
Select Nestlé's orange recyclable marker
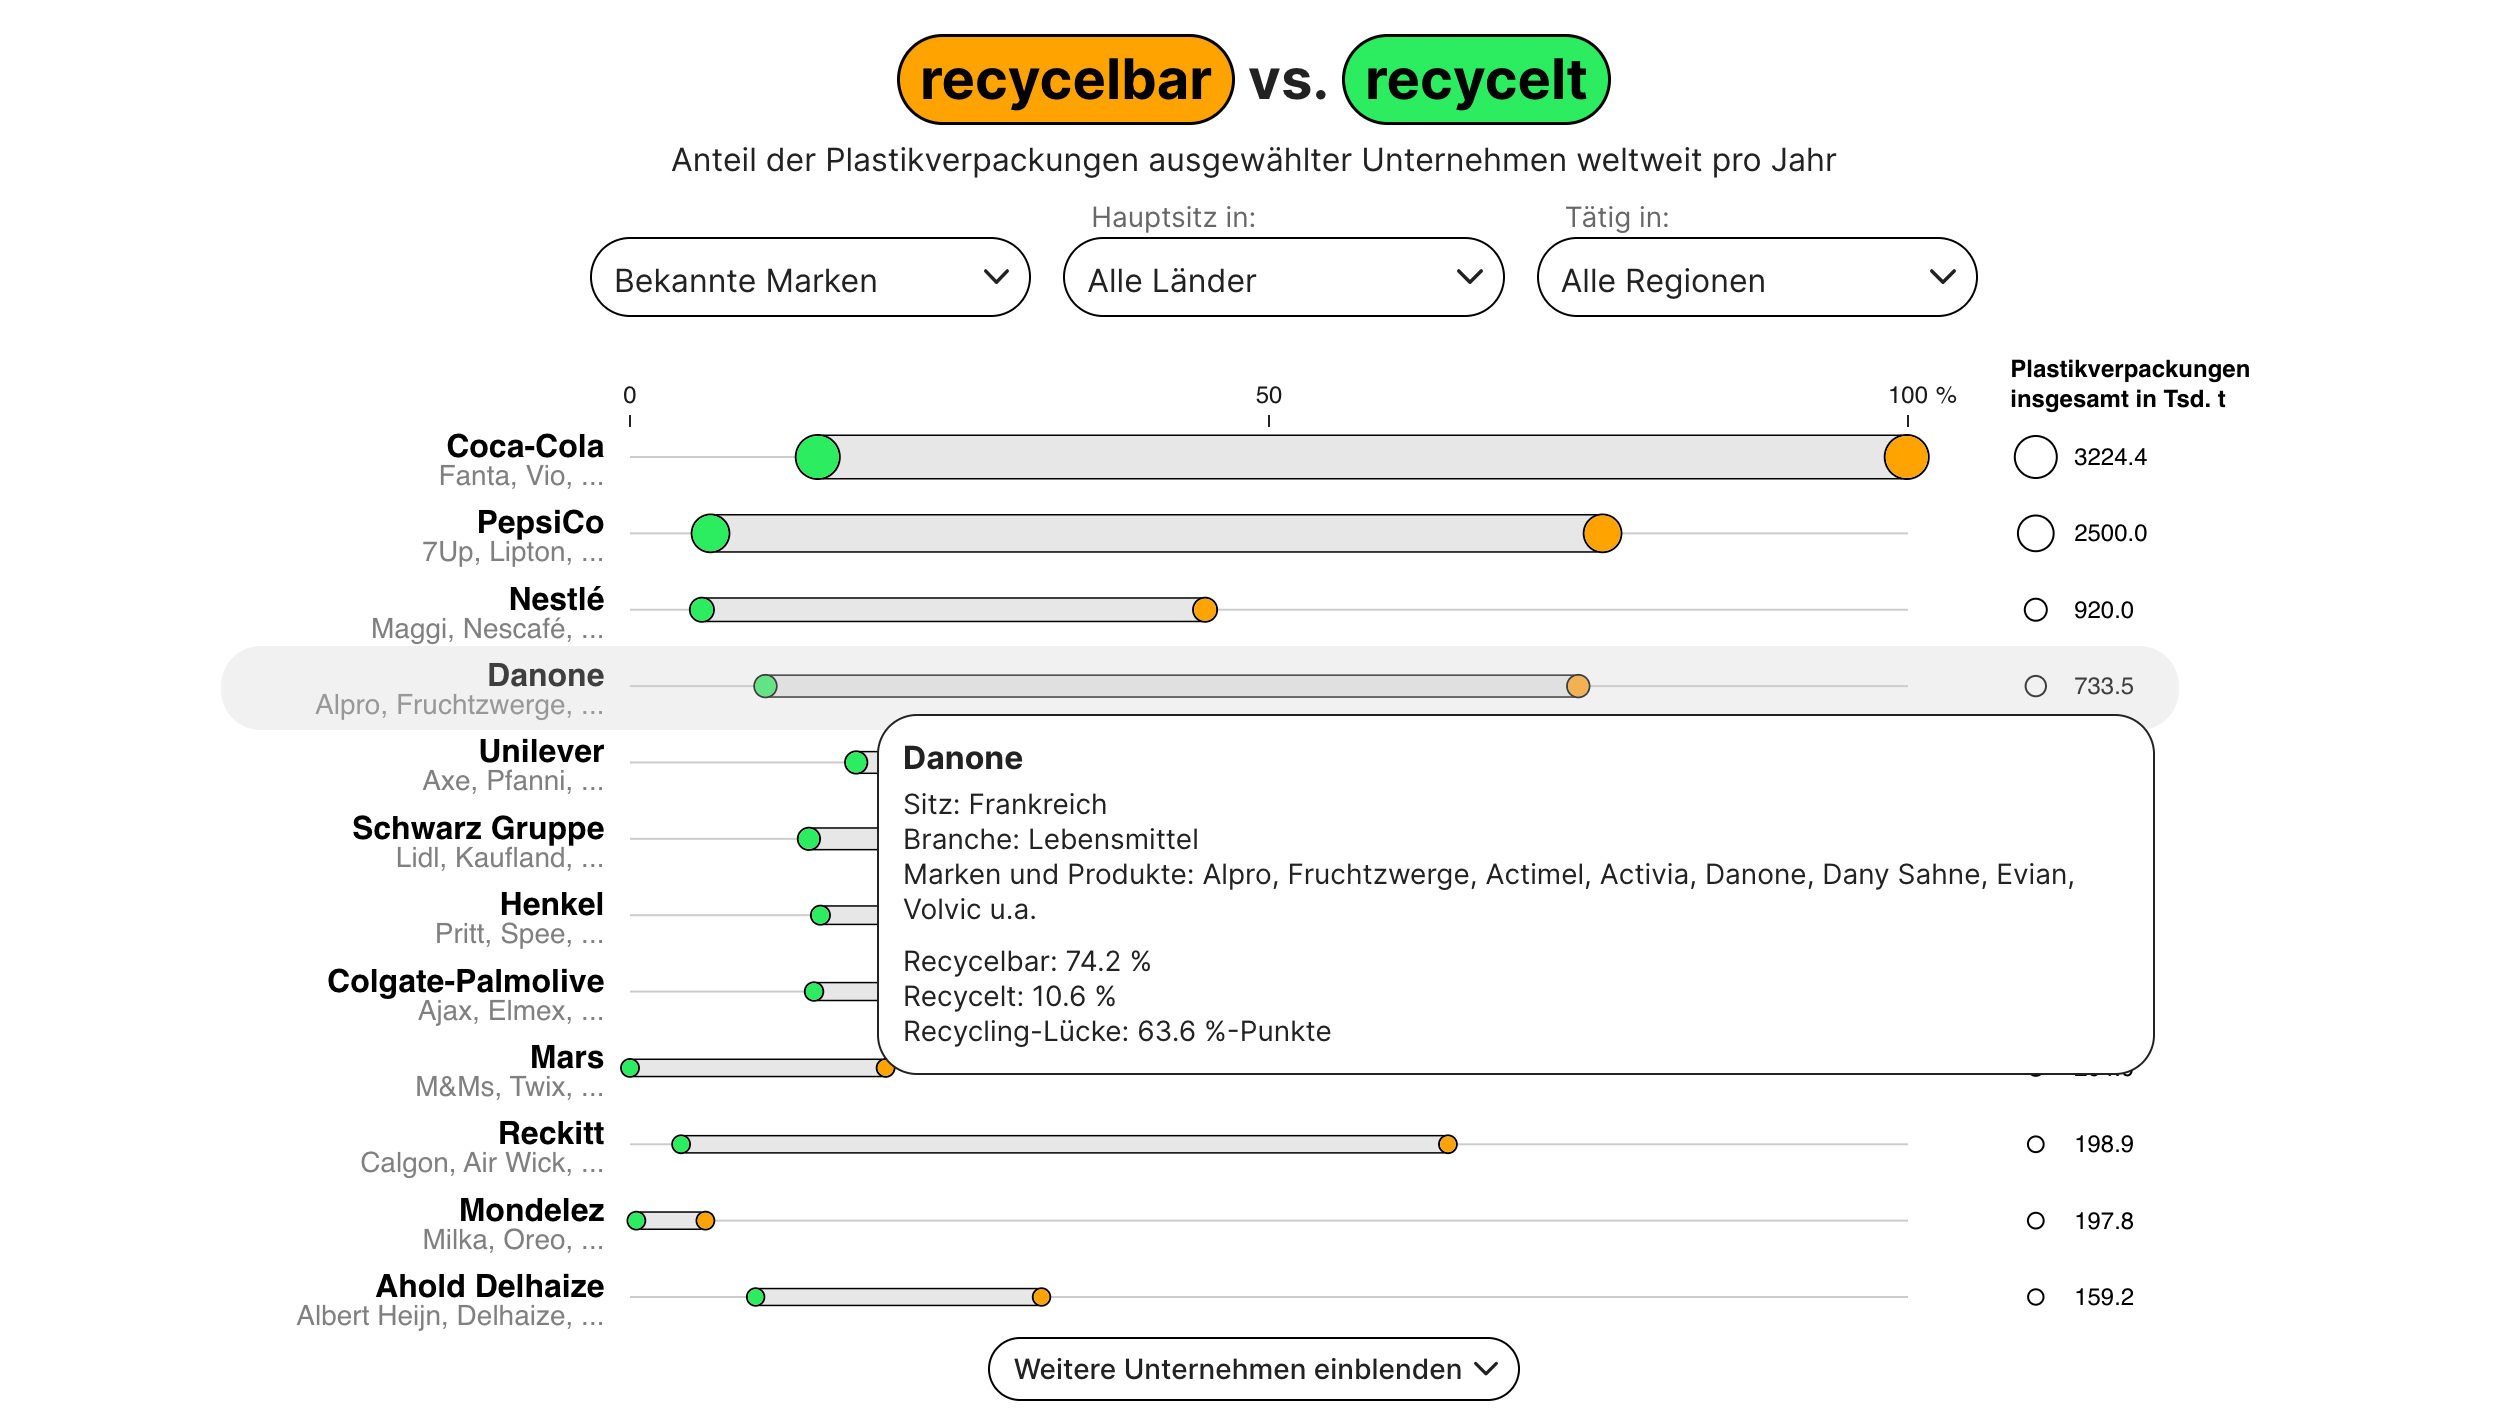1204,609
